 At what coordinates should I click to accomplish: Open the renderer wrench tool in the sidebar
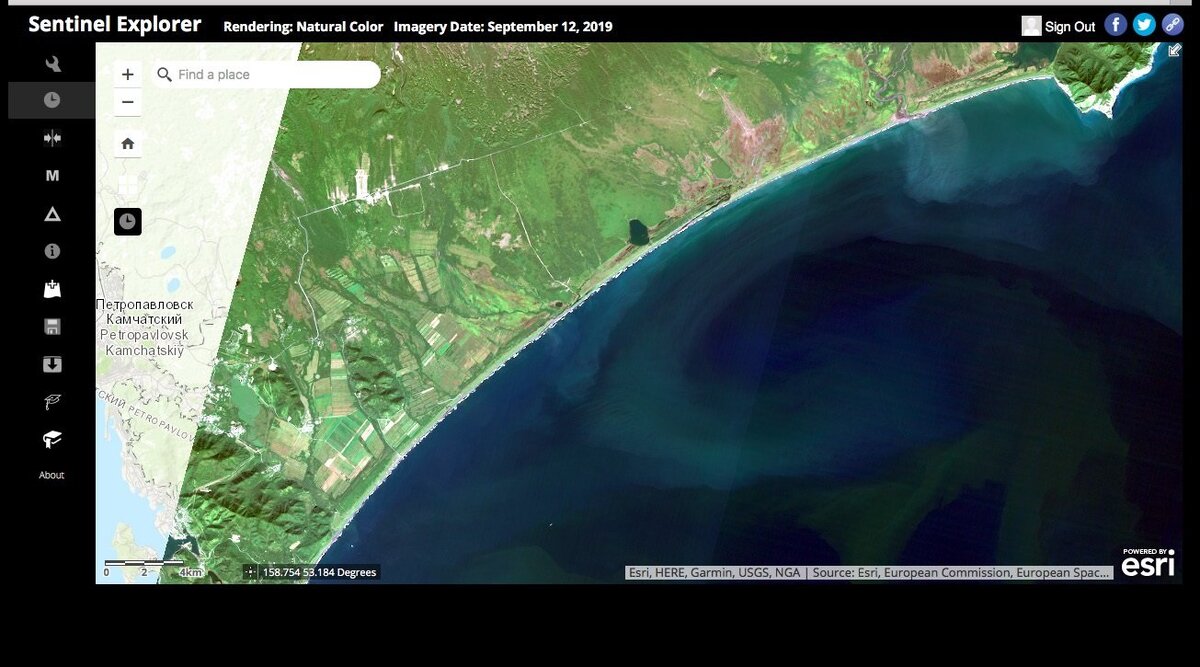52,64
